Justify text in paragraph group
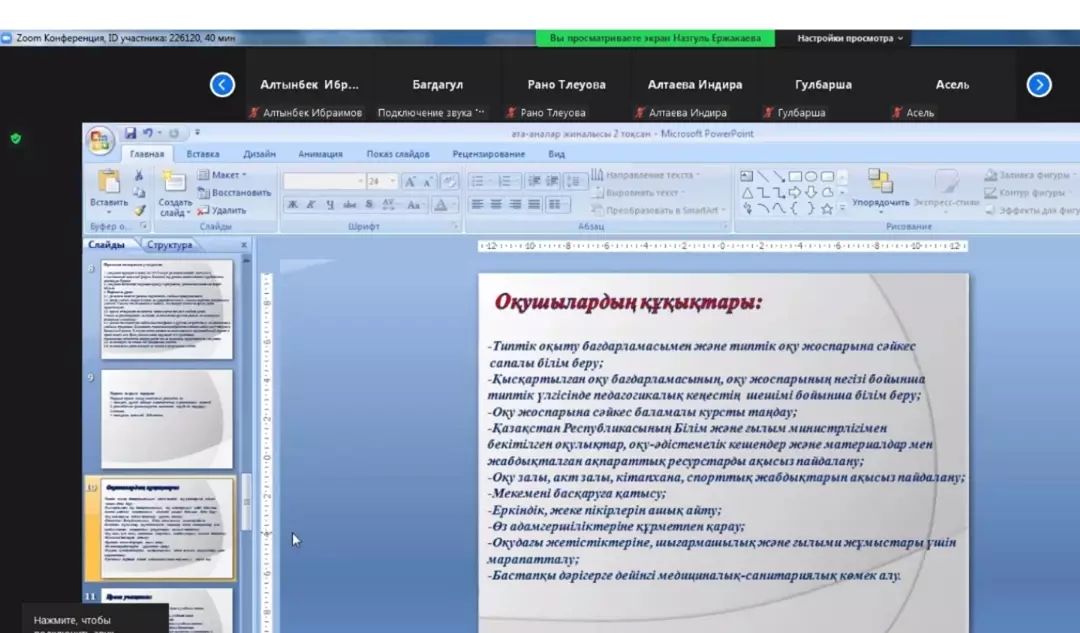Image resolution: width=1080 pixels, height=633 pixels. pos(534,205)
